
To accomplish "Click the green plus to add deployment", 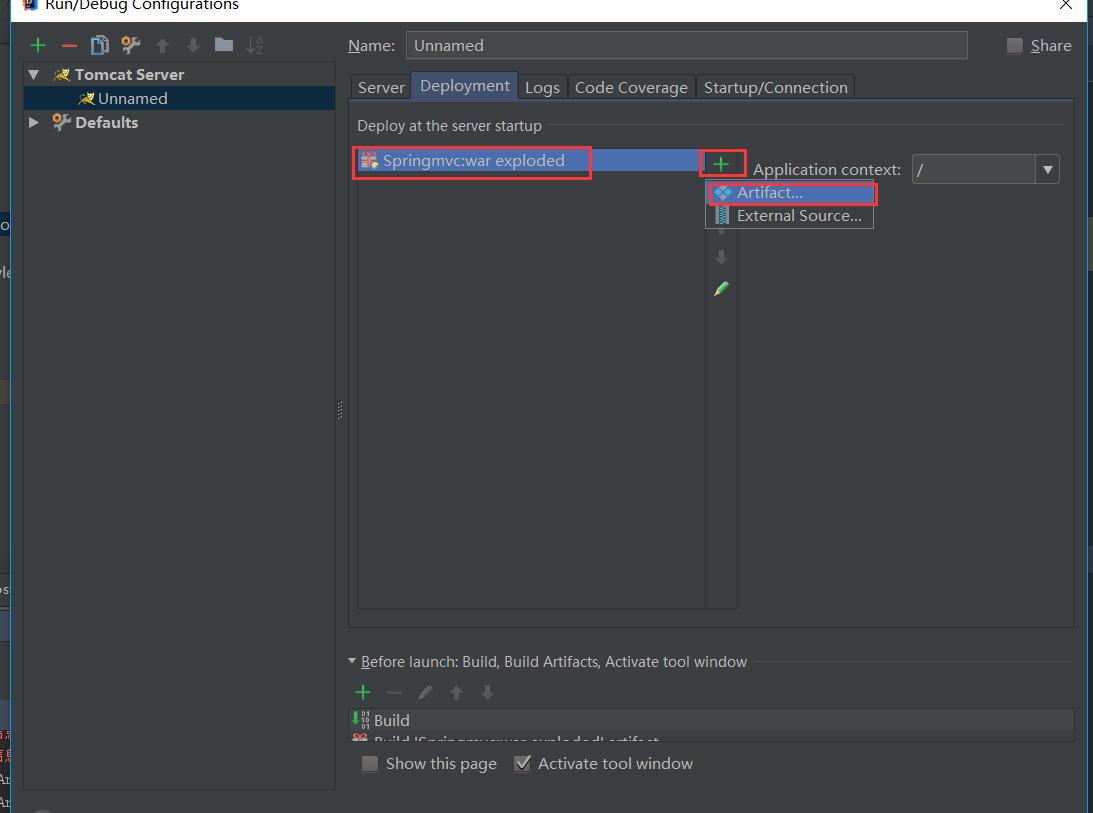I will click(x=721, y=164).
